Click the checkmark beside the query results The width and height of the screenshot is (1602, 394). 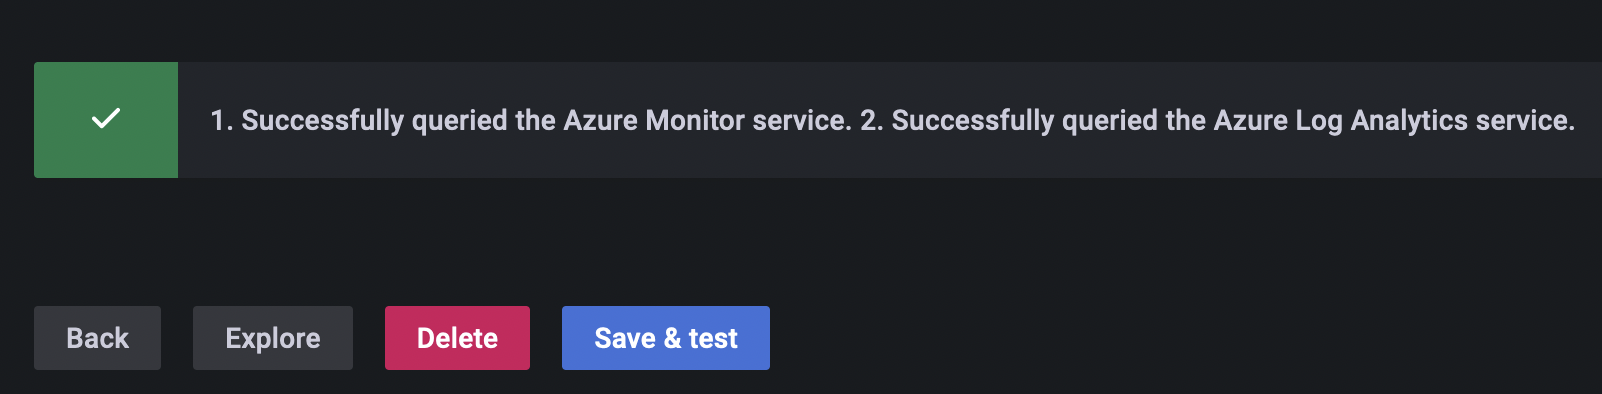point(106,119)
